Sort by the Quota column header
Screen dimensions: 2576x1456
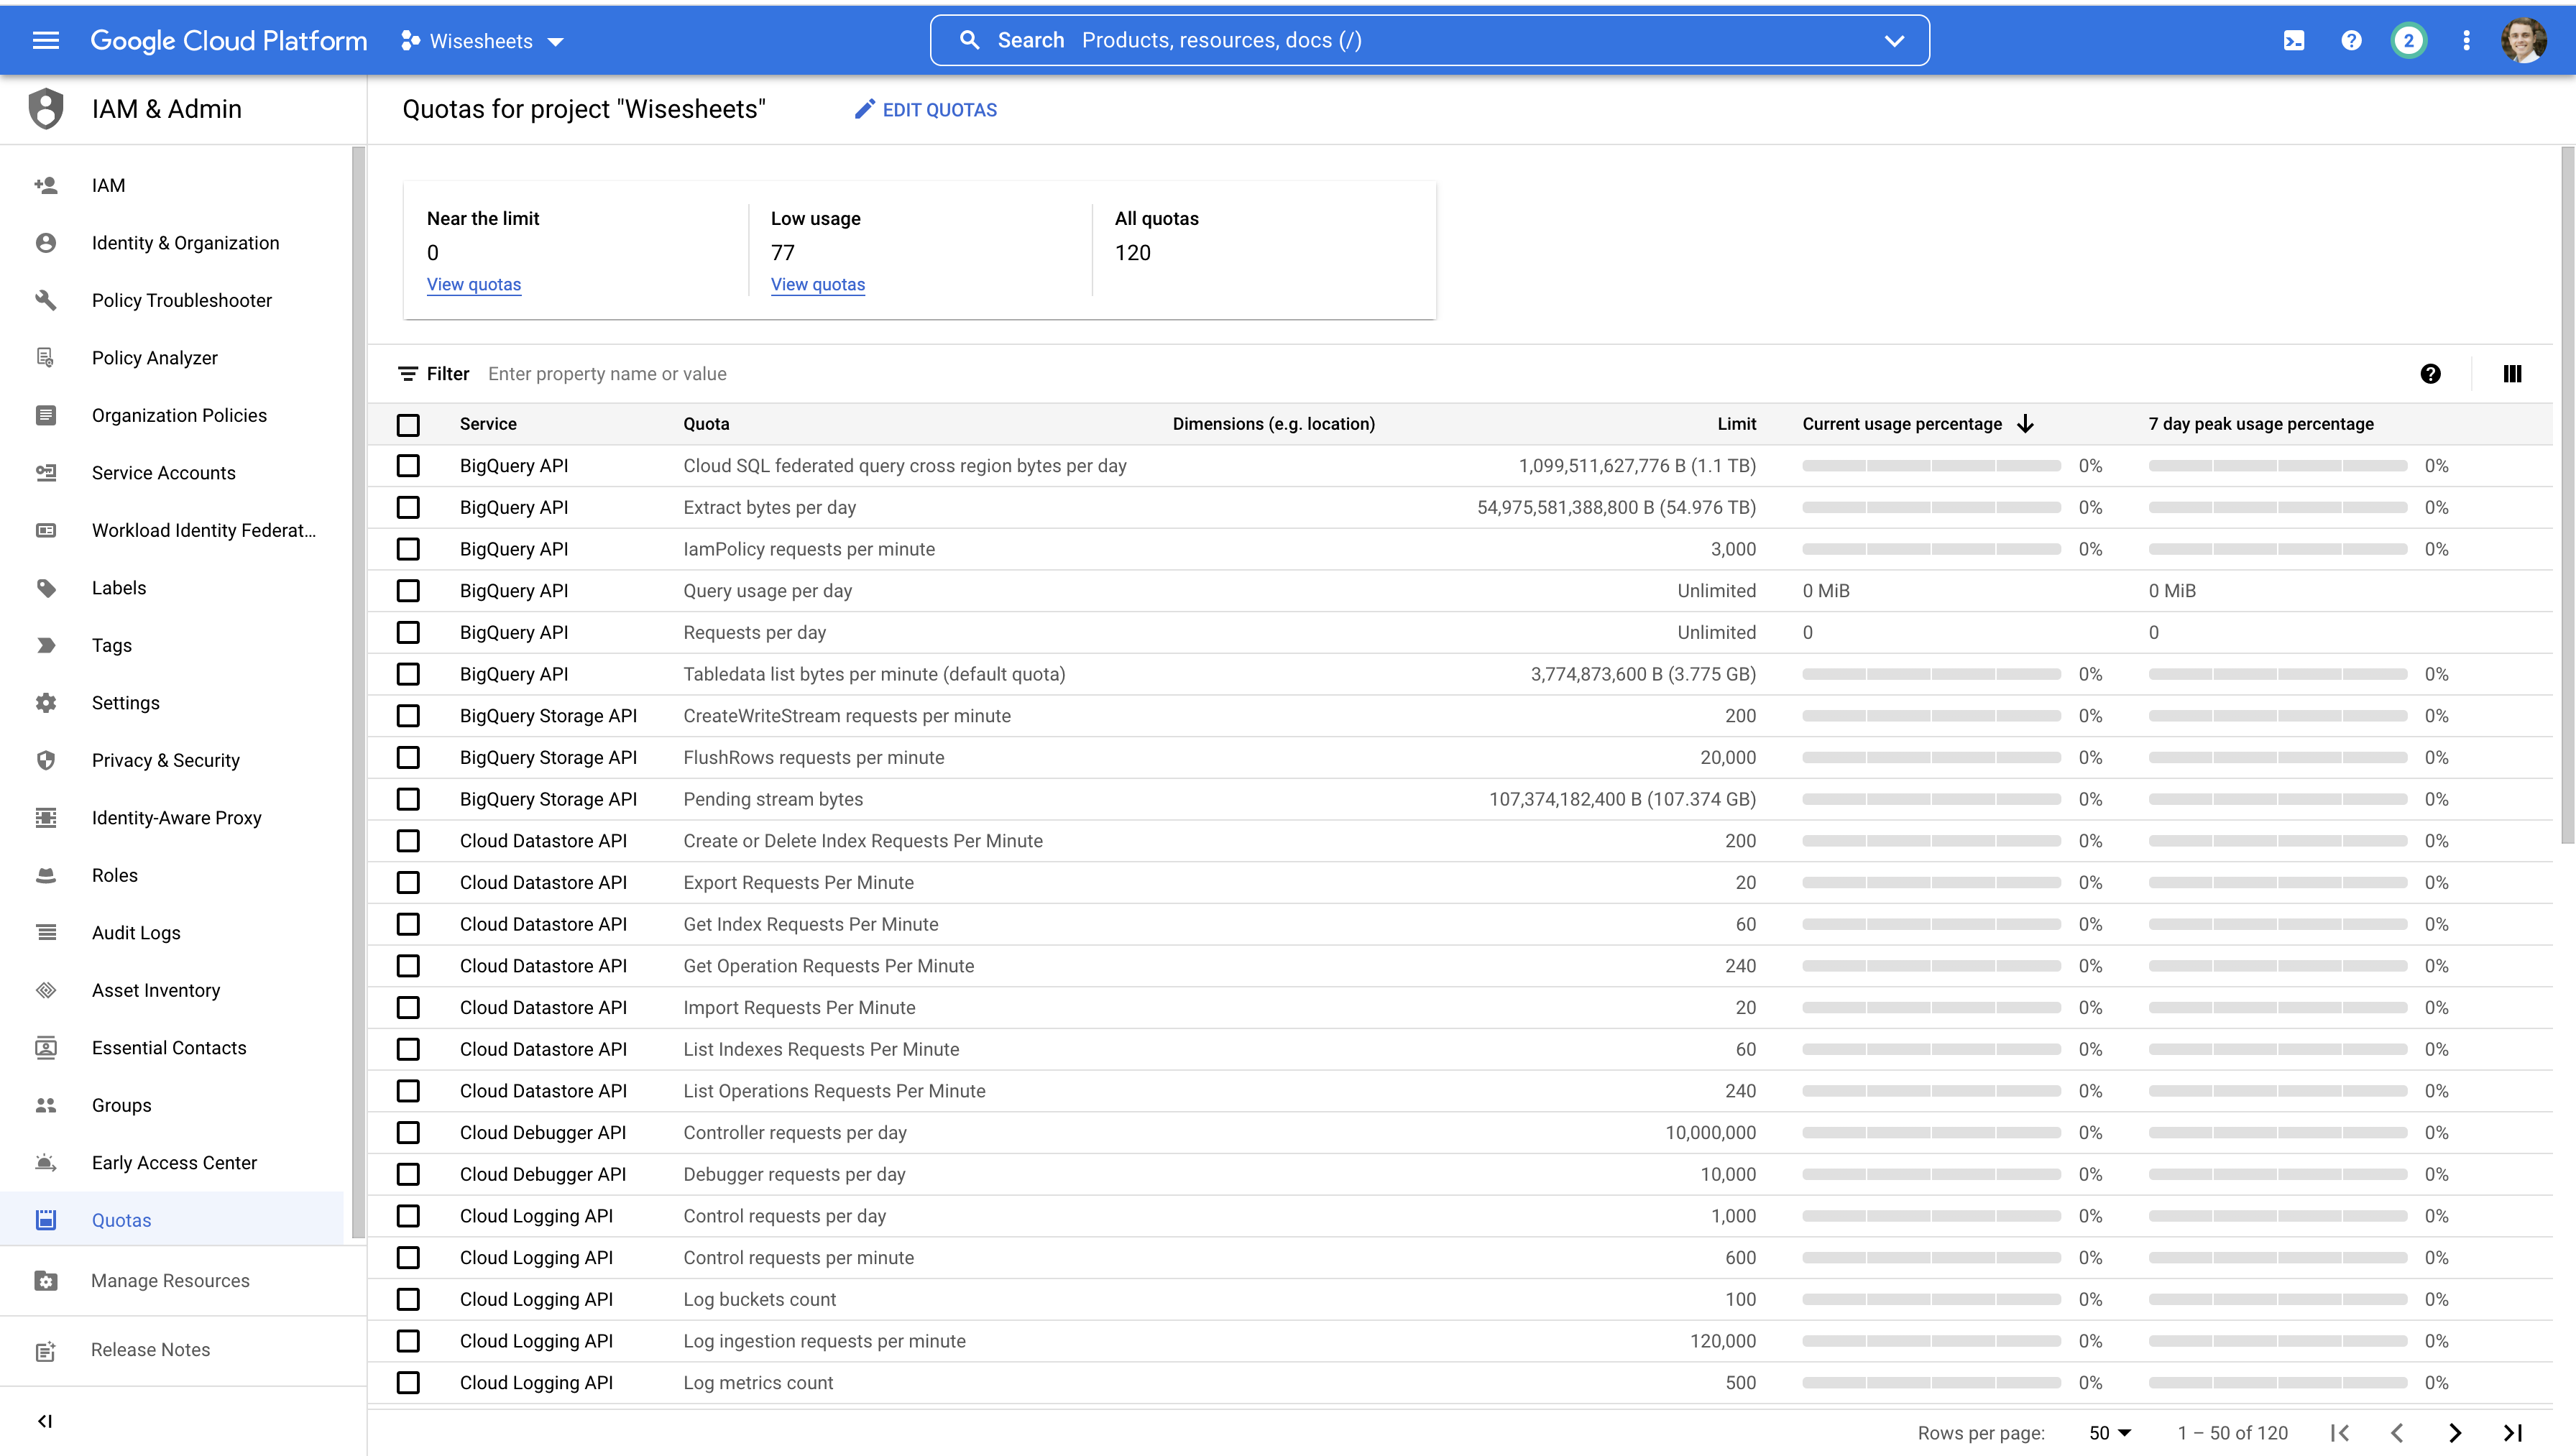pyautogui.click(x=706, y=424)
